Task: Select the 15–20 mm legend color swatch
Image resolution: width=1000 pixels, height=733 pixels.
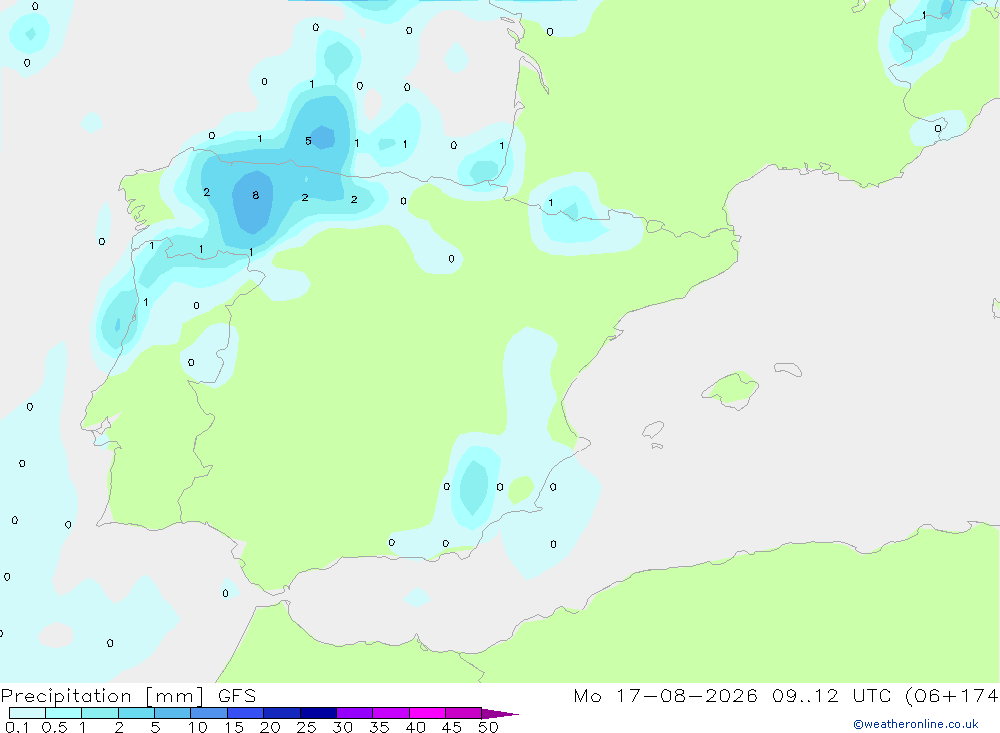Action: (246, 713)
